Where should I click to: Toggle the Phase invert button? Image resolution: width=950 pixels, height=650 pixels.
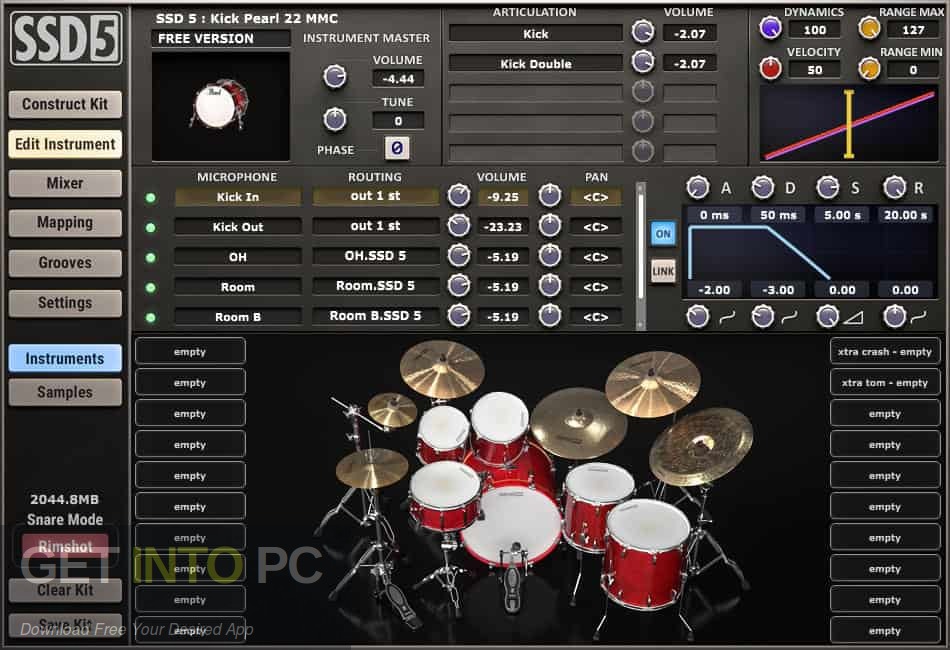click(x=397, y=148)
